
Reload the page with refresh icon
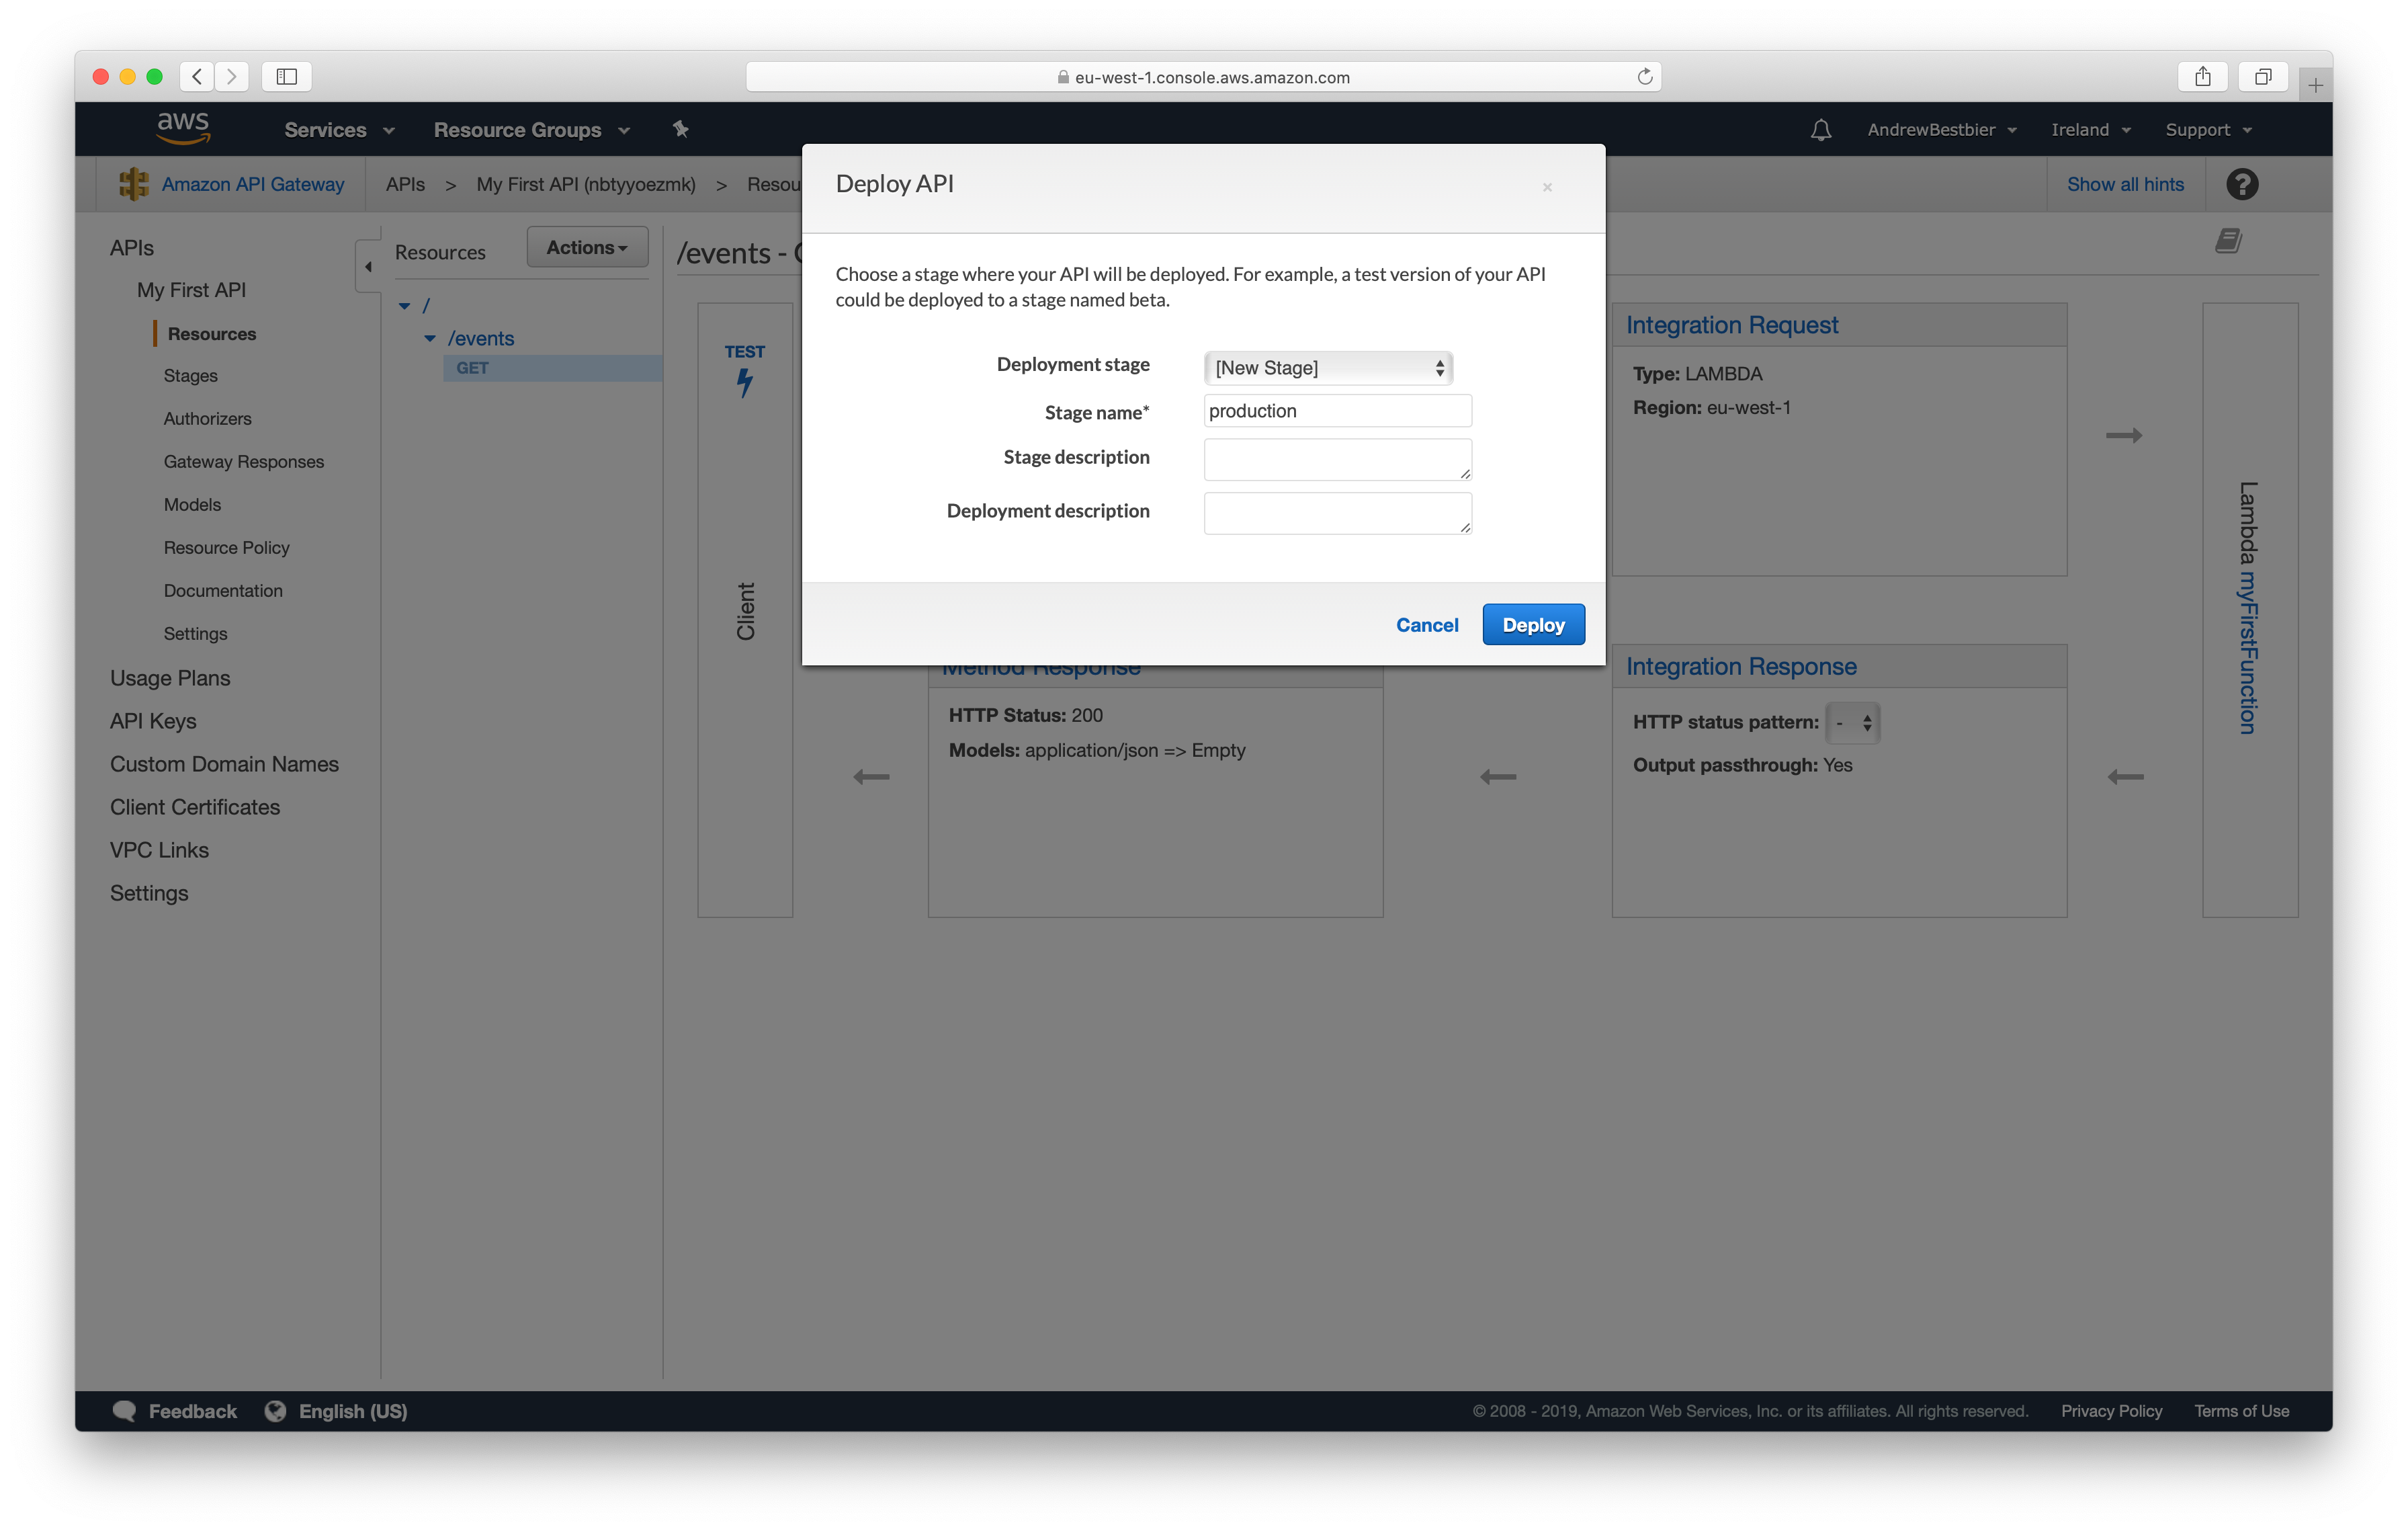tap(1644, 77)
